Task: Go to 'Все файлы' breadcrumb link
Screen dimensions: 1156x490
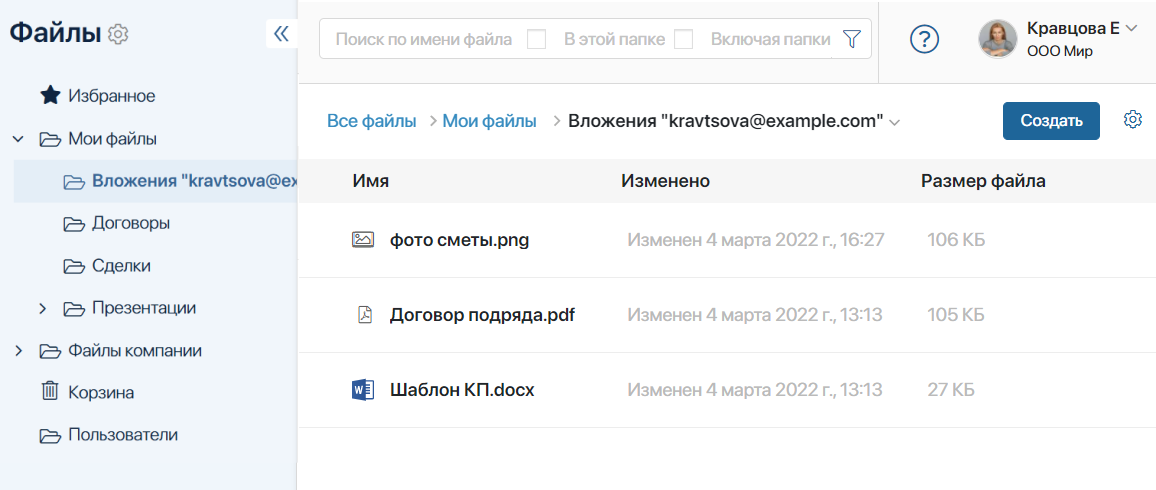Action: [x=372, y=121]
